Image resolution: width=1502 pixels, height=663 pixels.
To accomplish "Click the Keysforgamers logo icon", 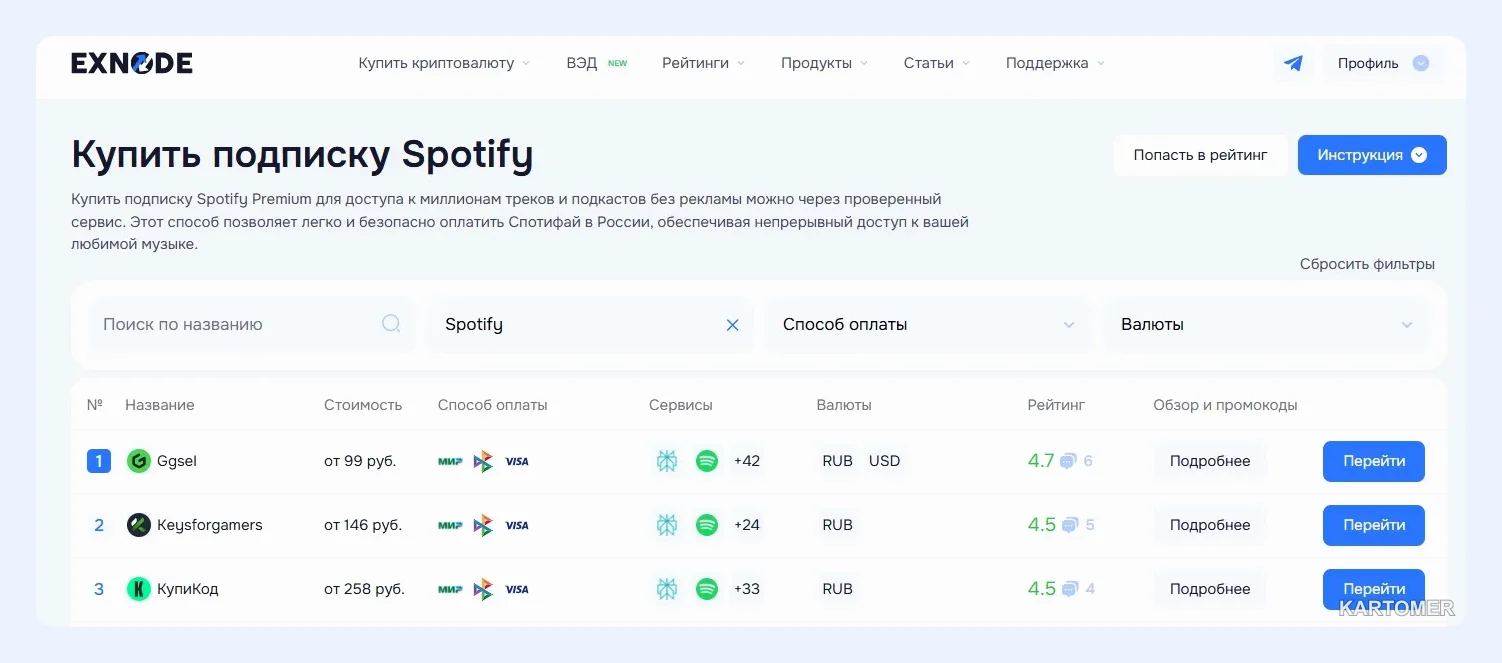I will tap(138, 525).
